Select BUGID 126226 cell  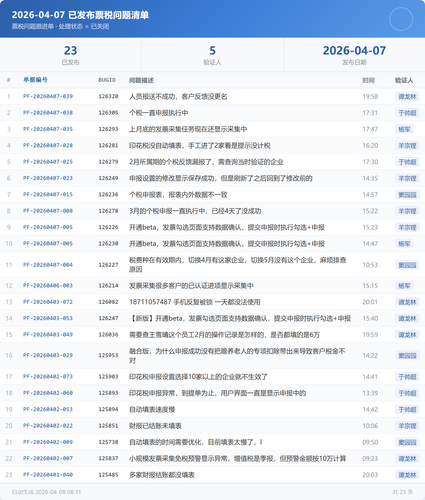pos(108,227)
